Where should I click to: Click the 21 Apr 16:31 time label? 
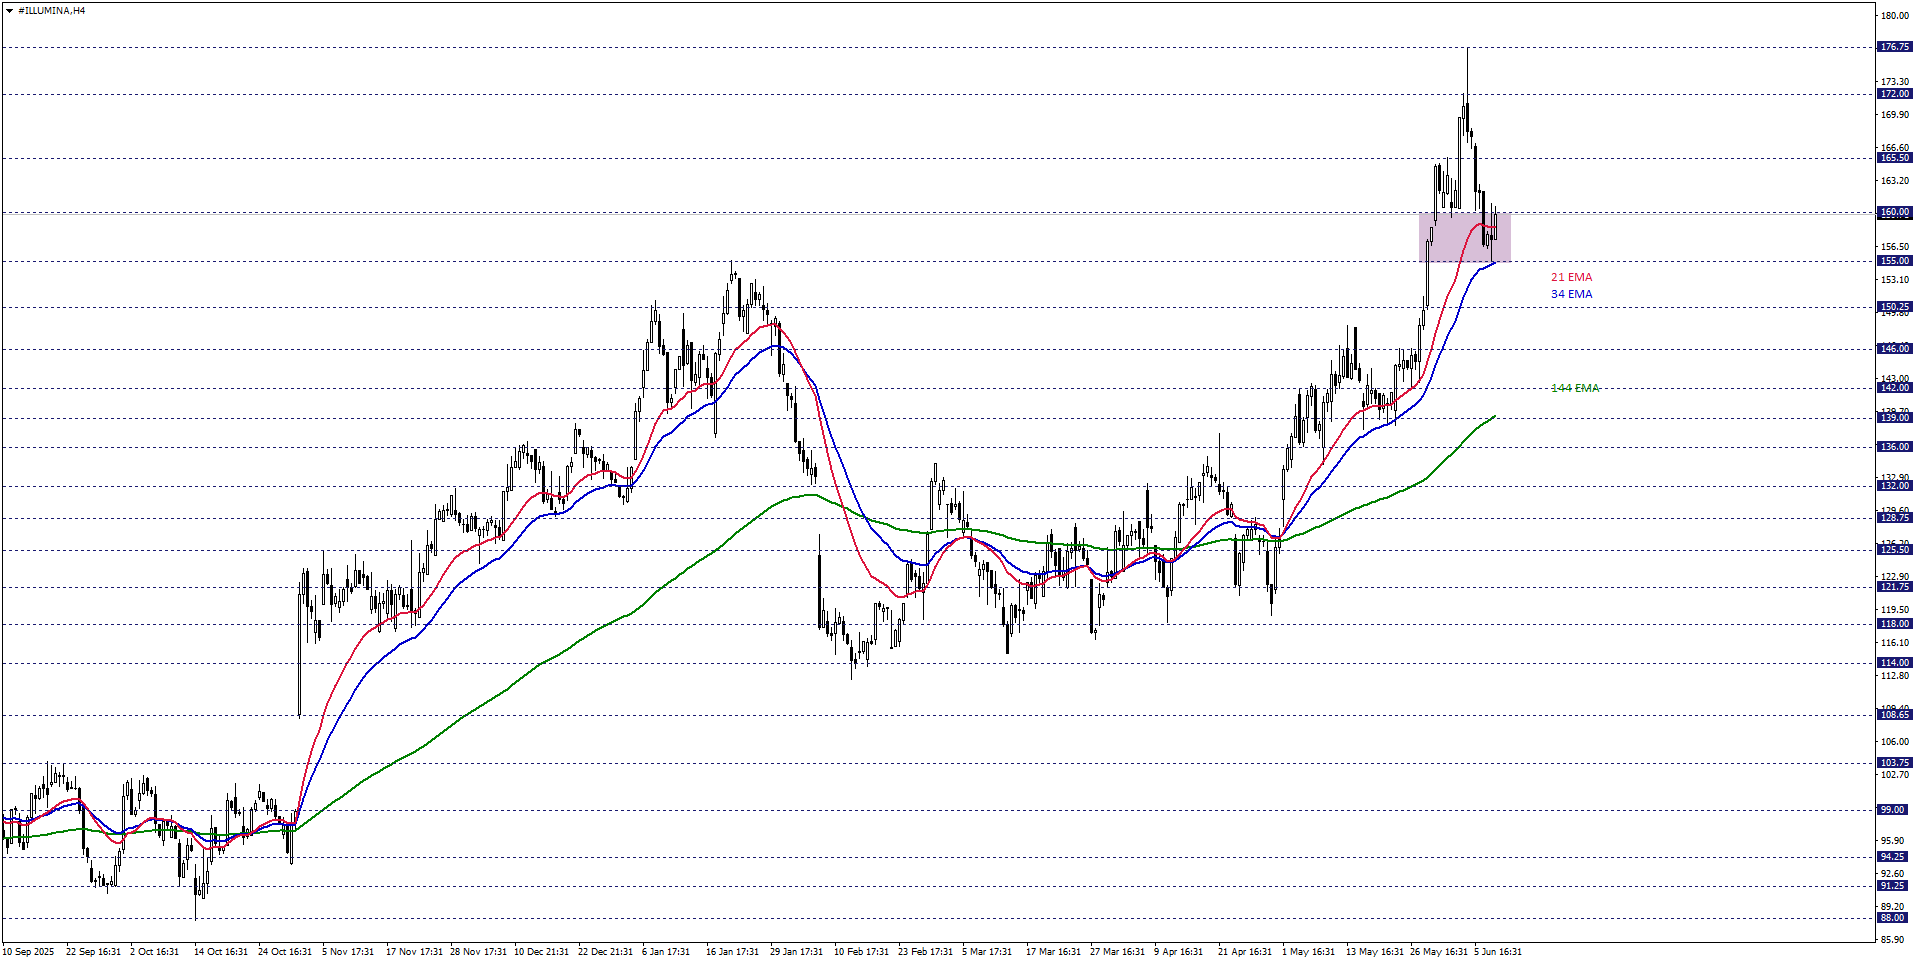(x=1245, y=952)
